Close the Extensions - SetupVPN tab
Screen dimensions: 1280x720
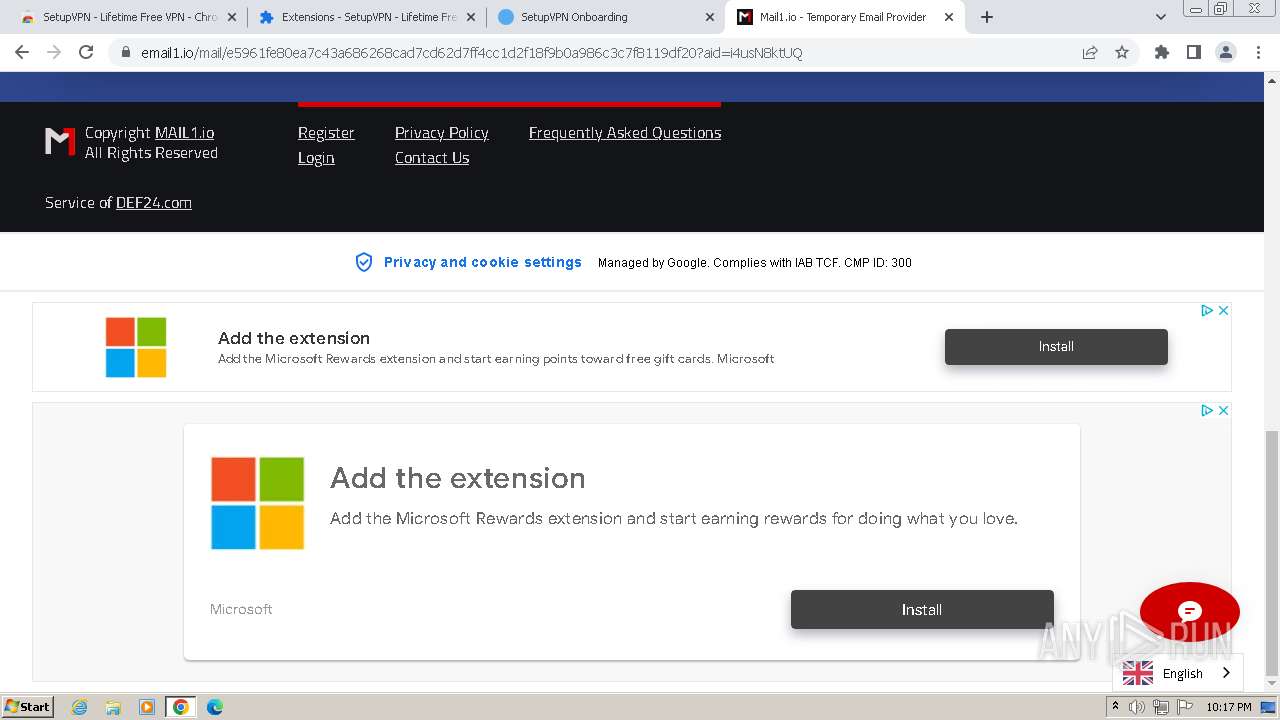[471, 17]
